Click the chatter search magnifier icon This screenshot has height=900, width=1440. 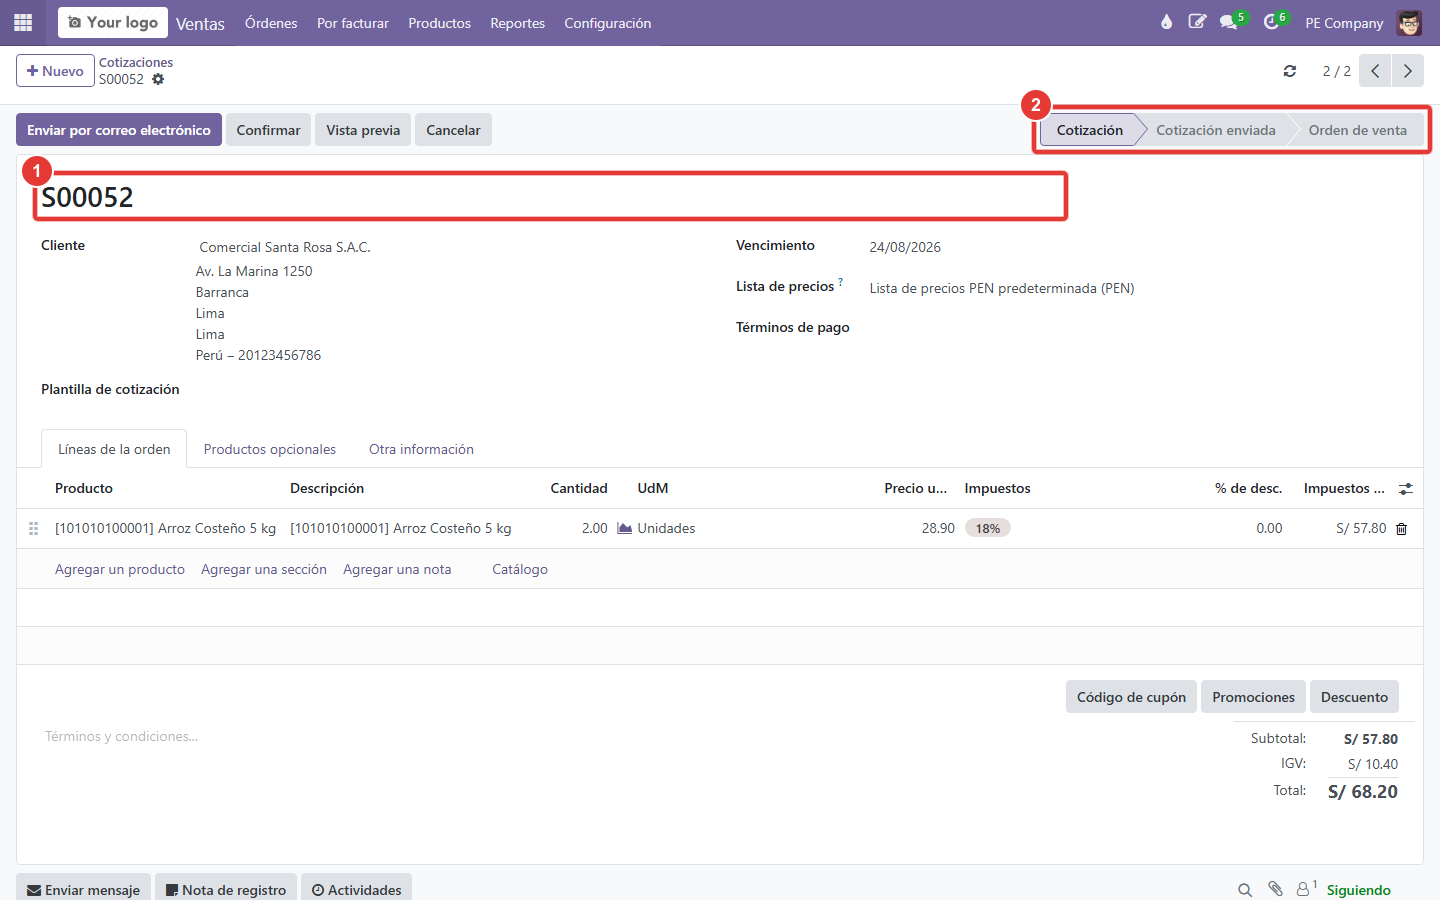(1245, 890)
